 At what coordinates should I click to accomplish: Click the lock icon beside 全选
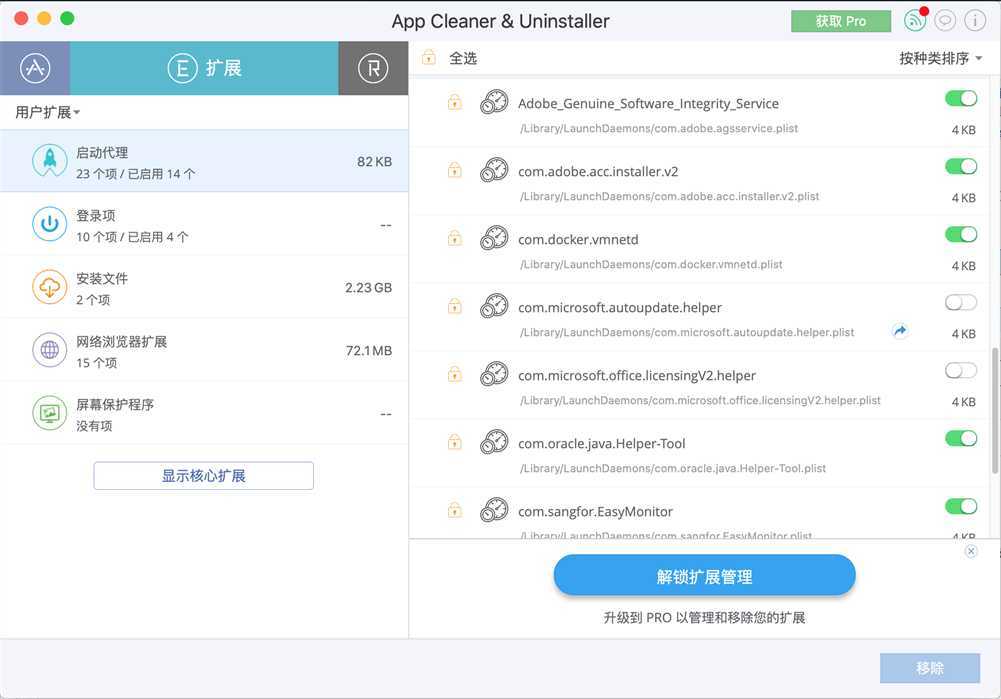pyautogui.click(x=429, y=57)
